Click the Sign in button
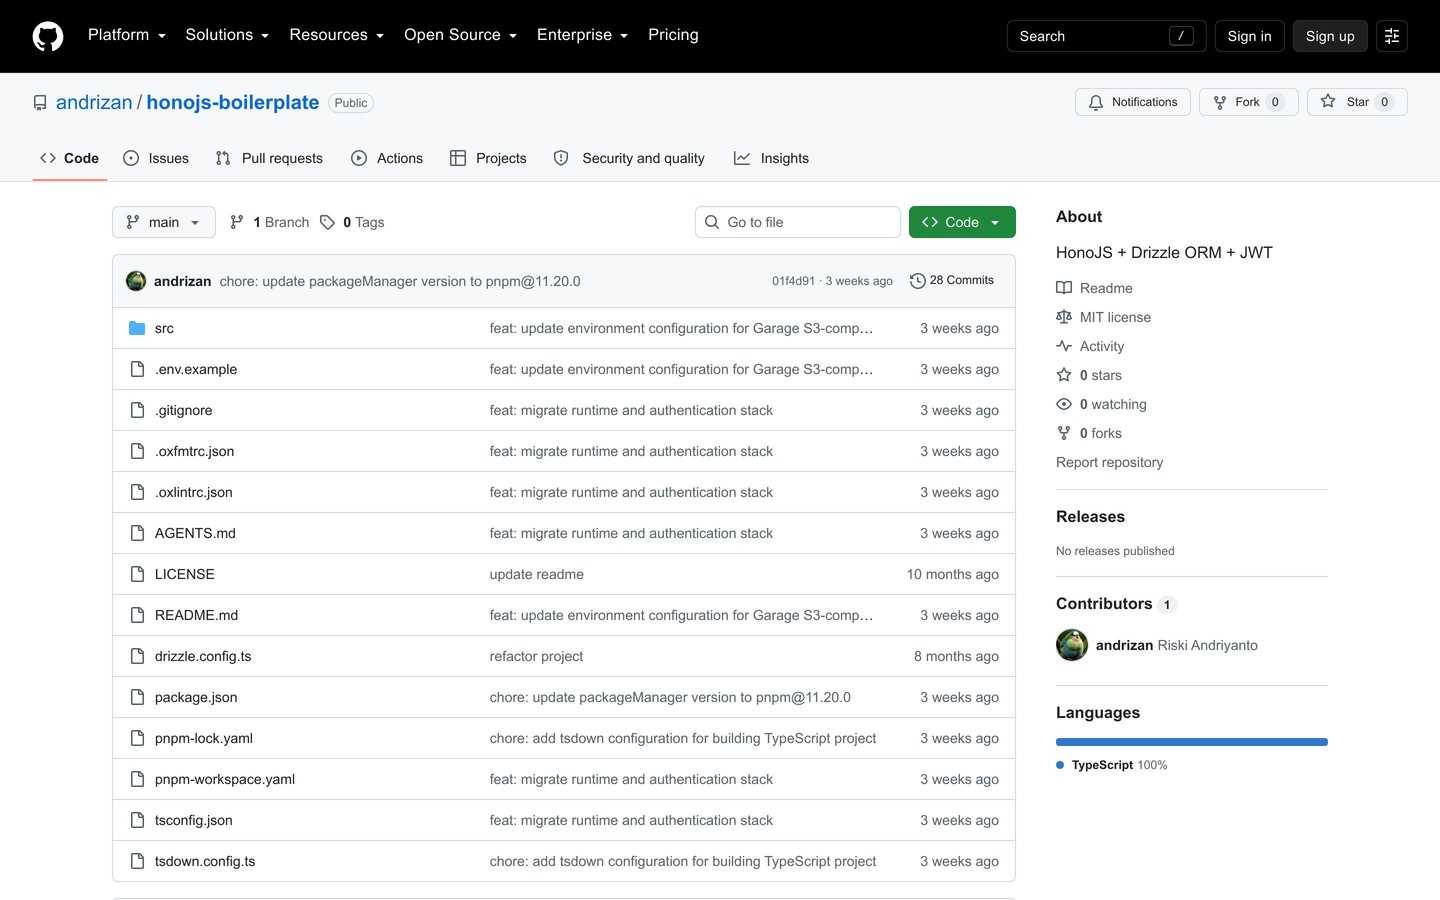This screenshot has width=1440, height=900. point(1250,36)
